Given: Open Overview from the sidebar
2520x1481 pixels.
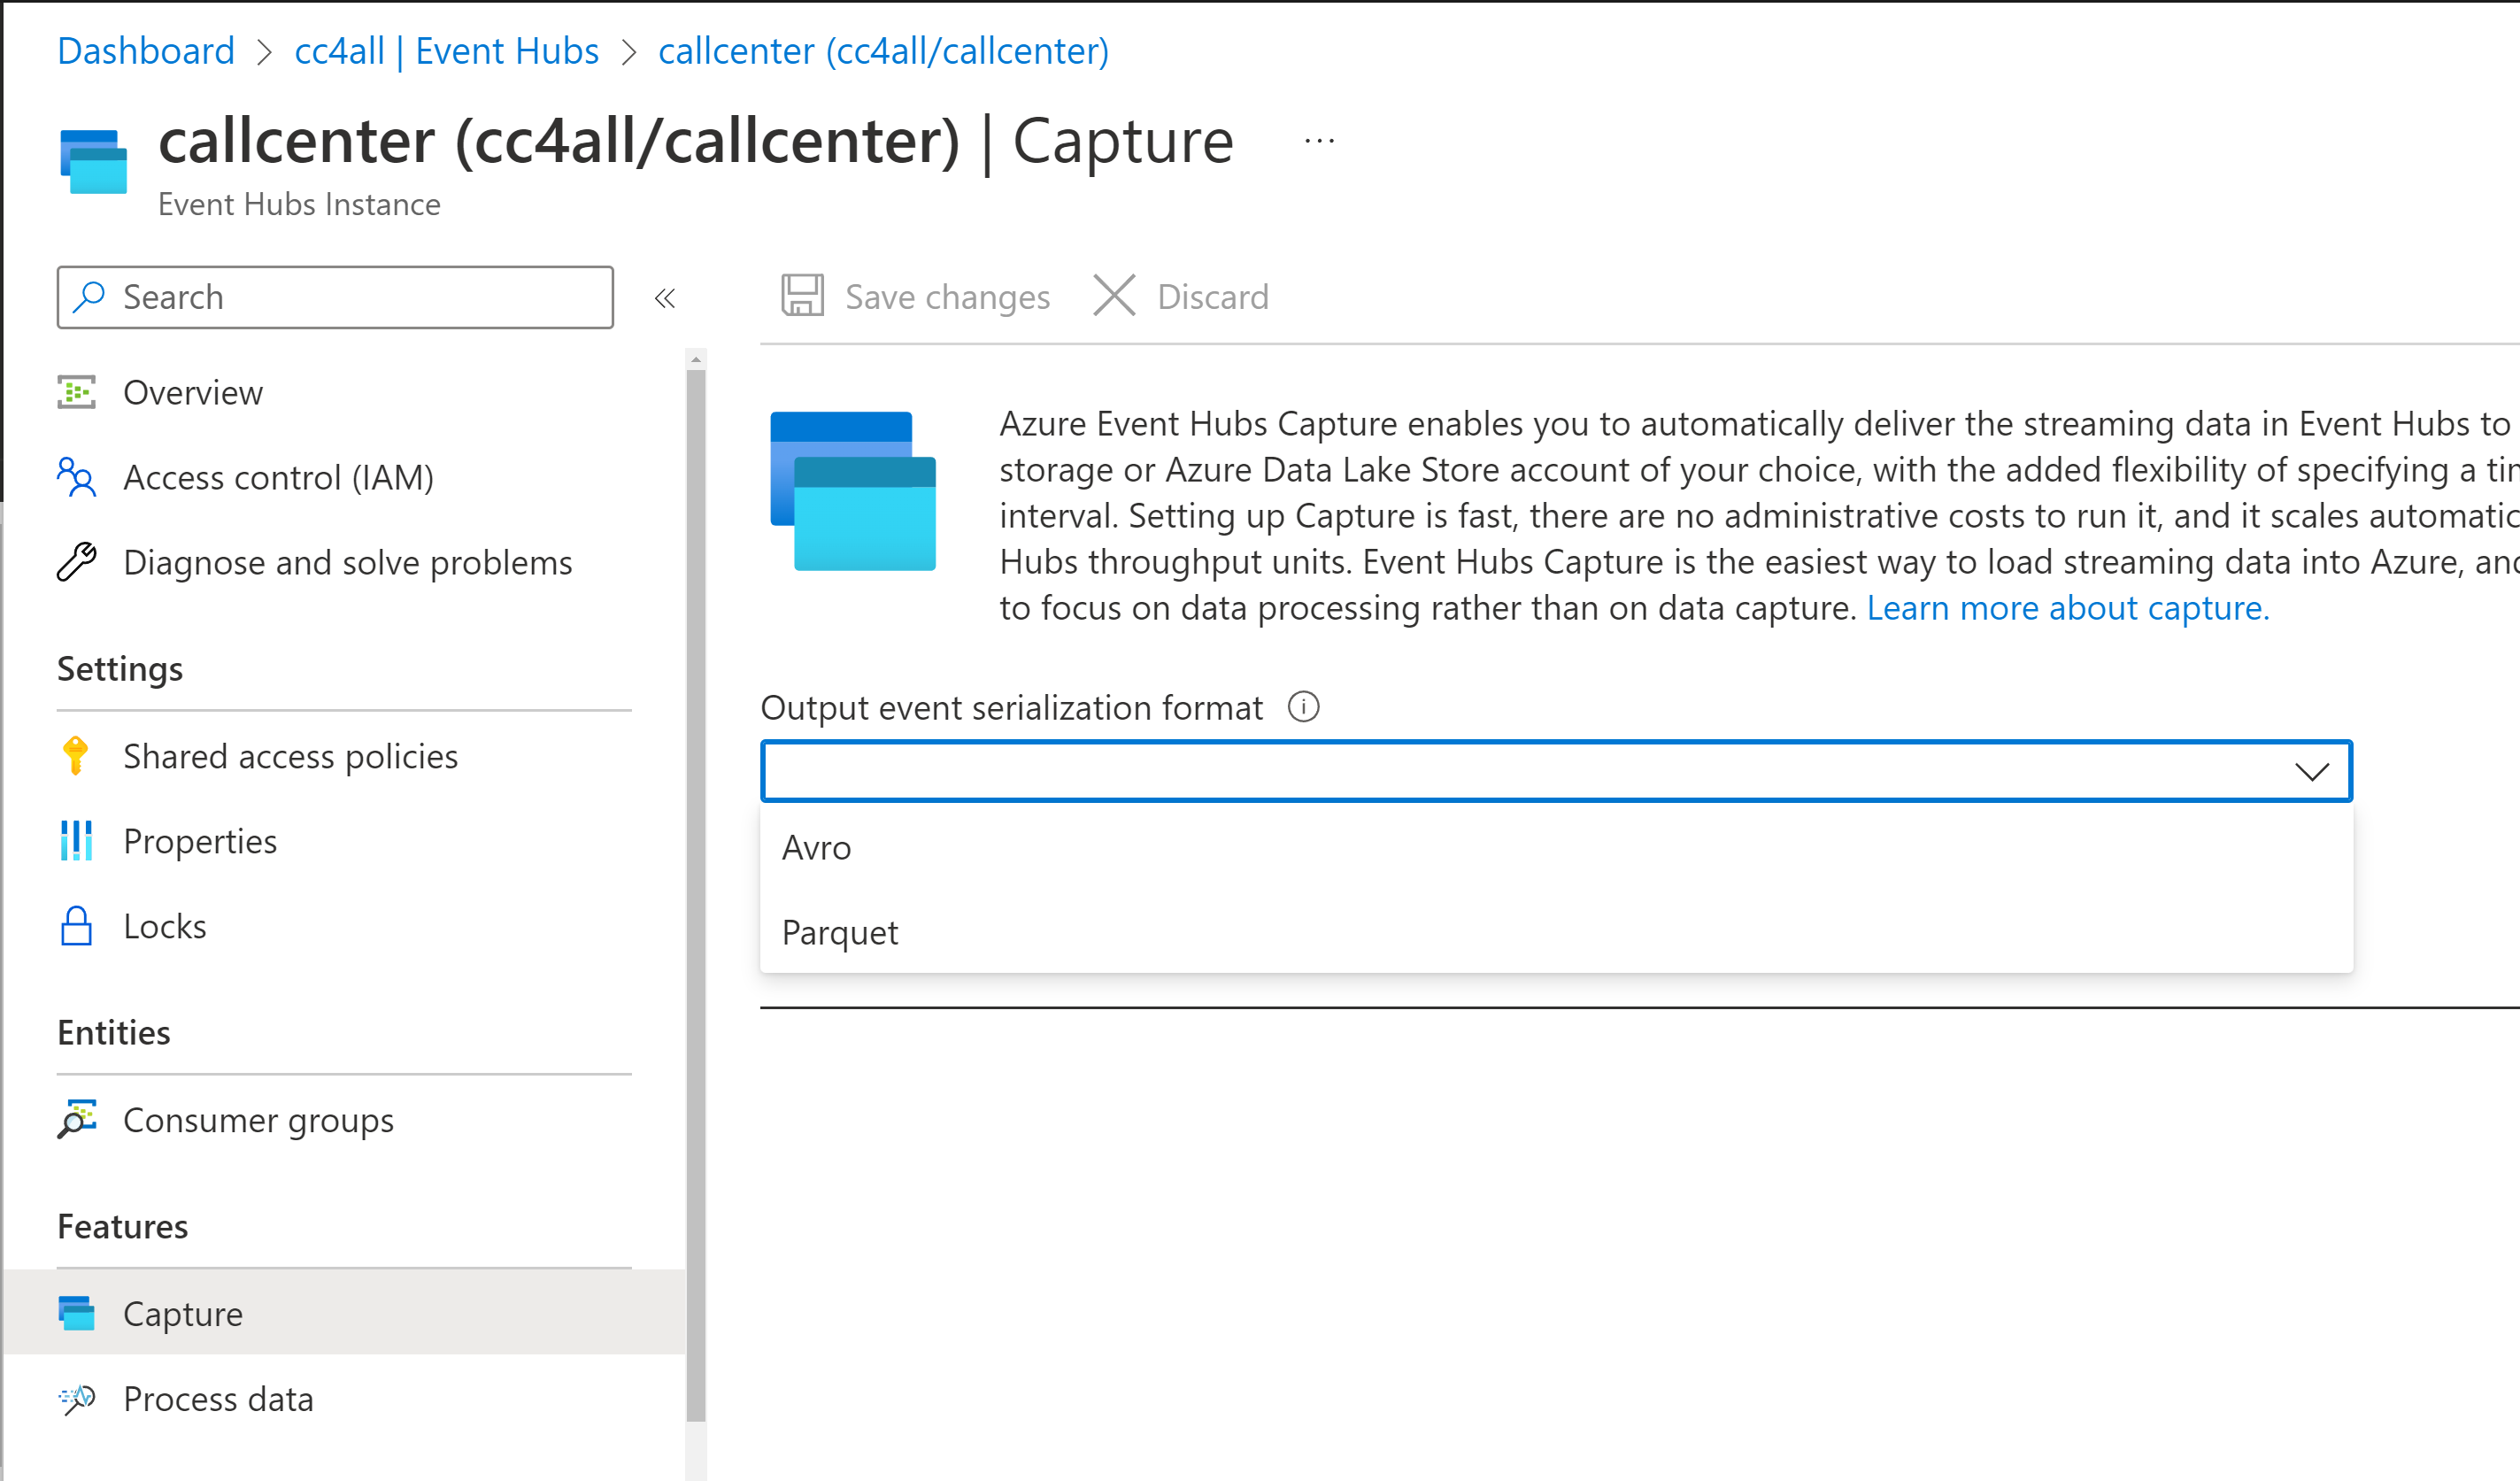Looking at the screenshot, I should tap(192, 392).
